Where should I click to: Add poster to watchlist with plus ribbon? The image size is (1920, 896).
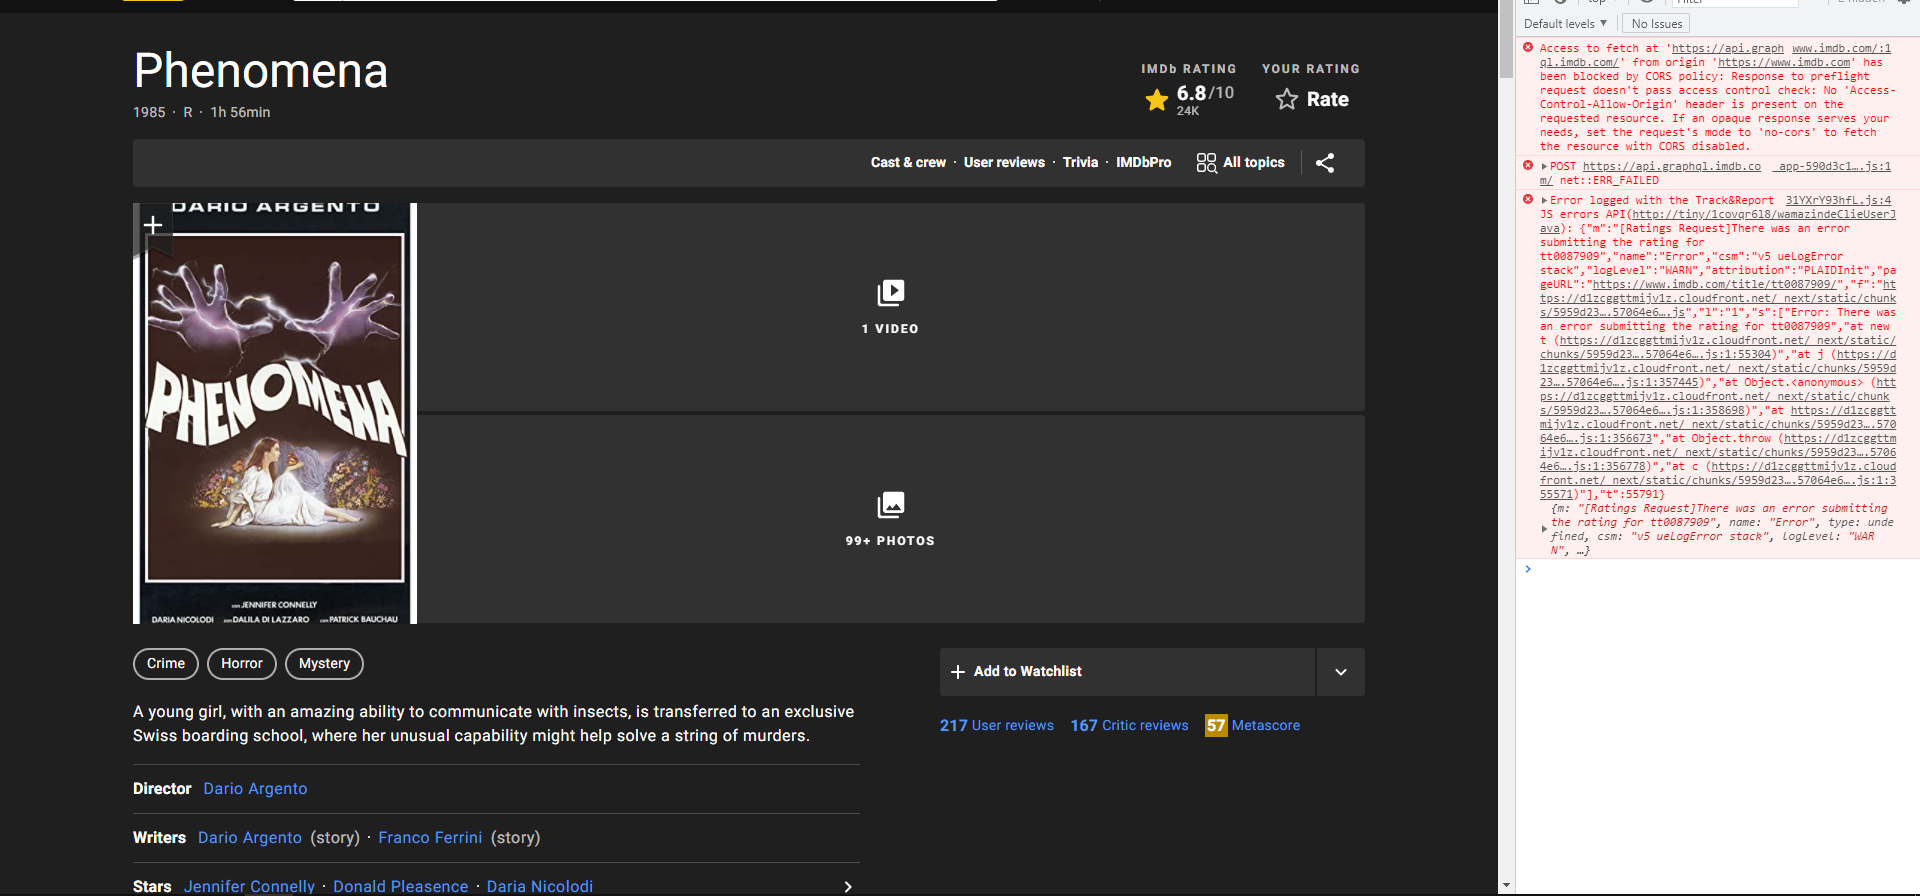[153, 226]
